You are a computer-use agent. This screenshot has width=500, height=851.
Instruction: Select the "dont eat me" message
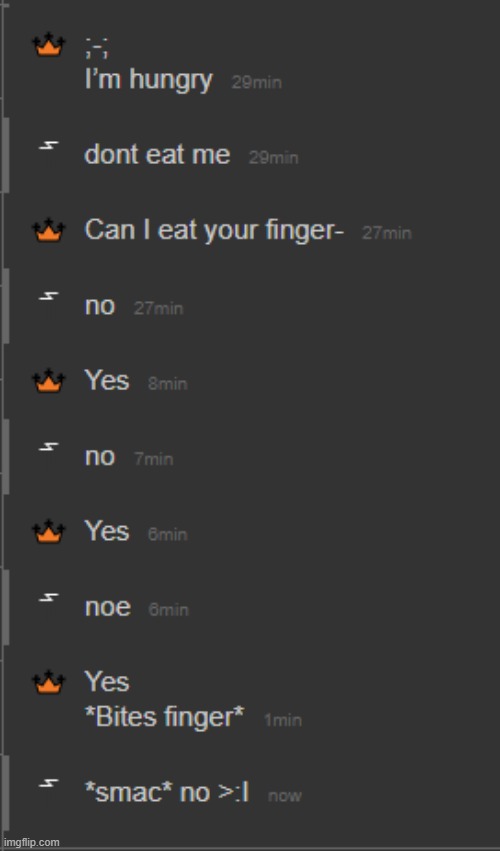[x=157, y=155]
